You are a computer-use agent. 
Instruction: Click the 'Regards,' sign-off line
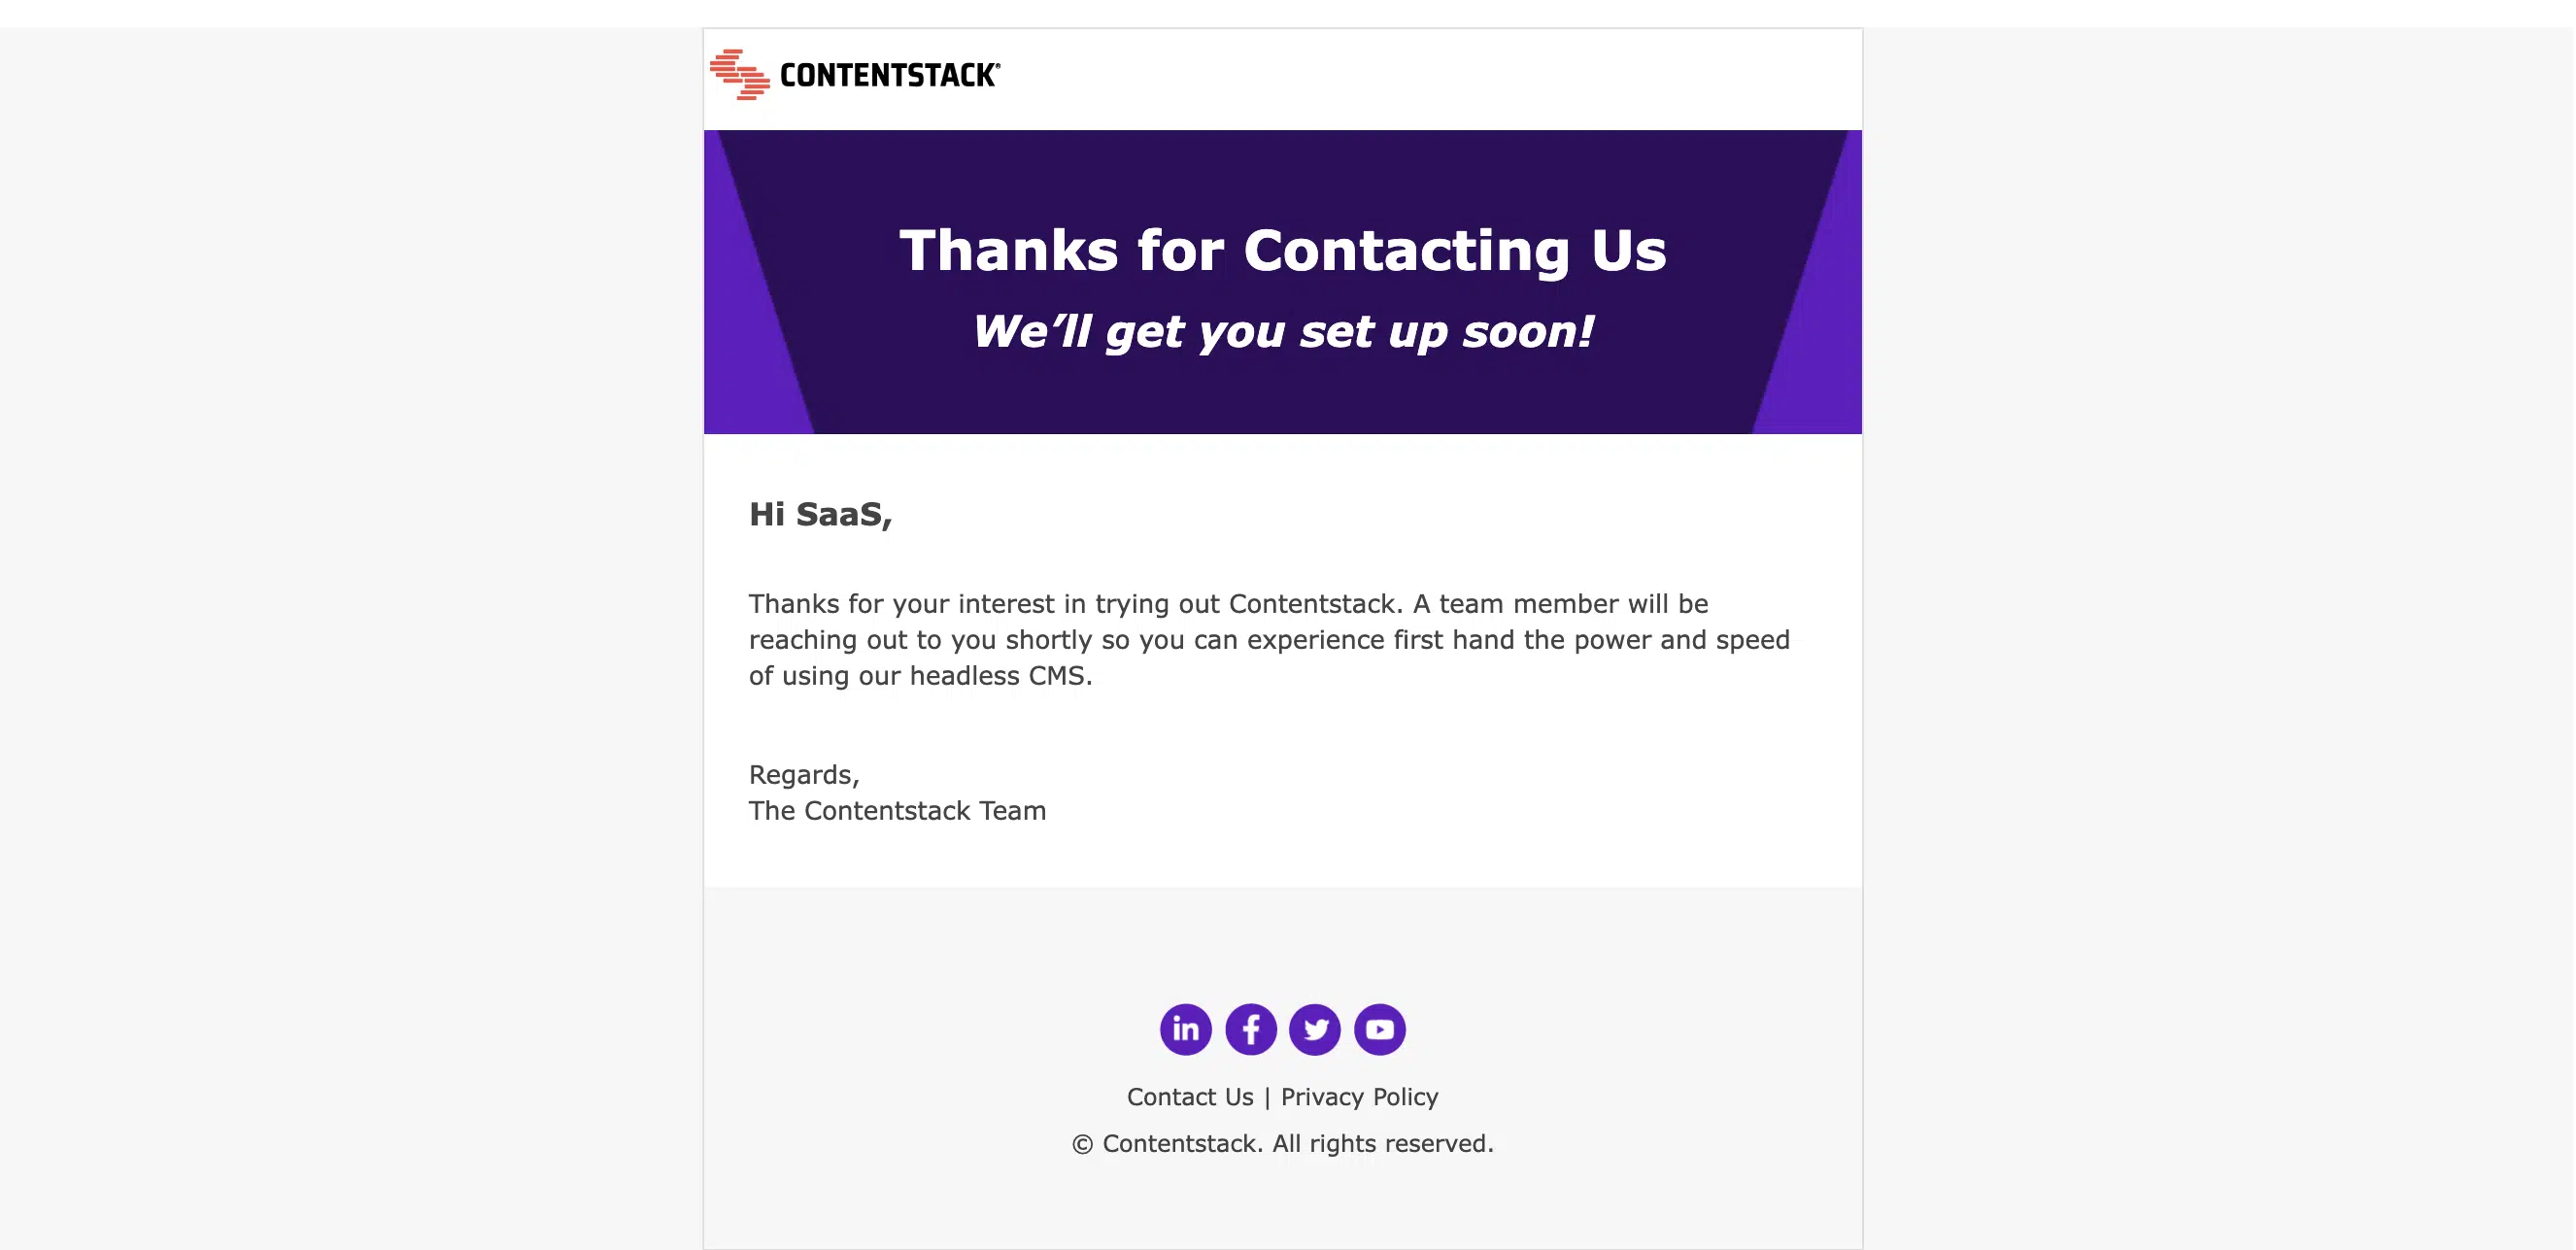point(804,775)
